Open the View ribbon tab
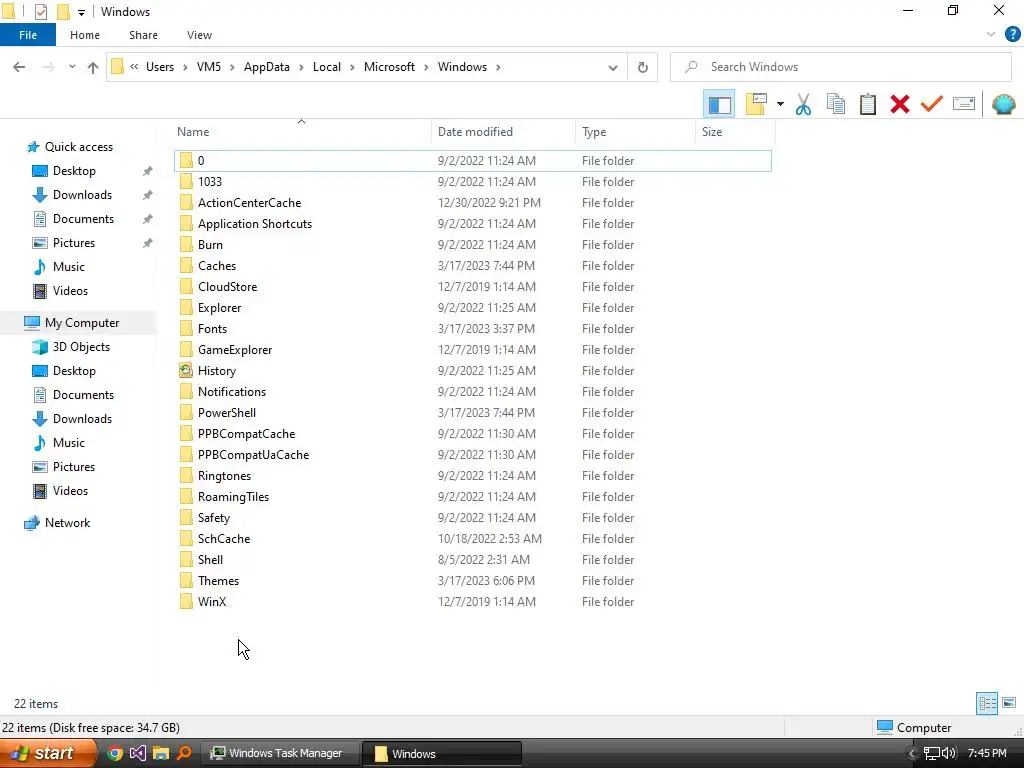1024x768 pixels. (199, 35)
